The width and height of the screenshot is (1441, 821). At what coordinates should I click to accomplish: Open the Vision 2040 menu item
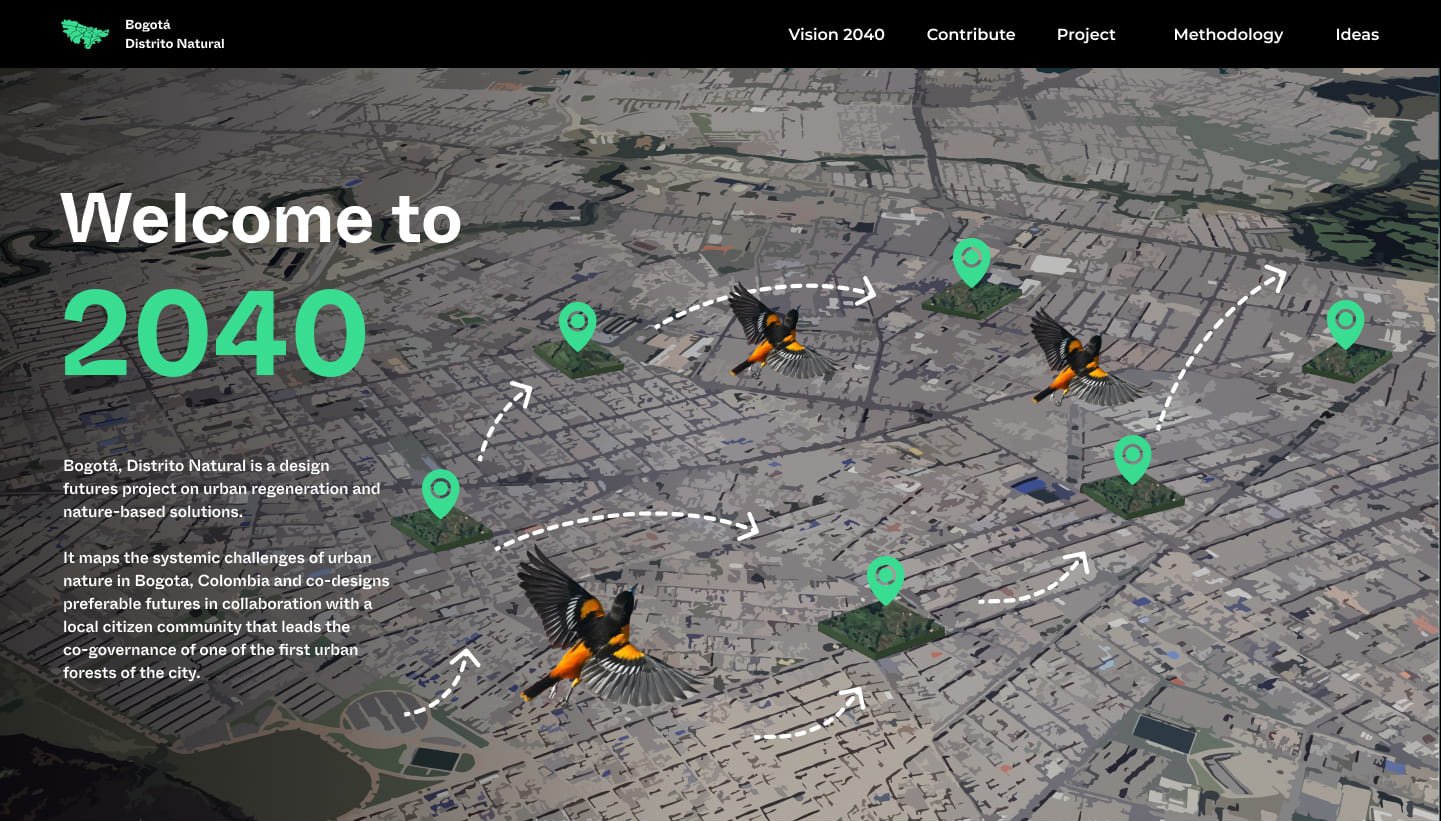tap(836, 34)
